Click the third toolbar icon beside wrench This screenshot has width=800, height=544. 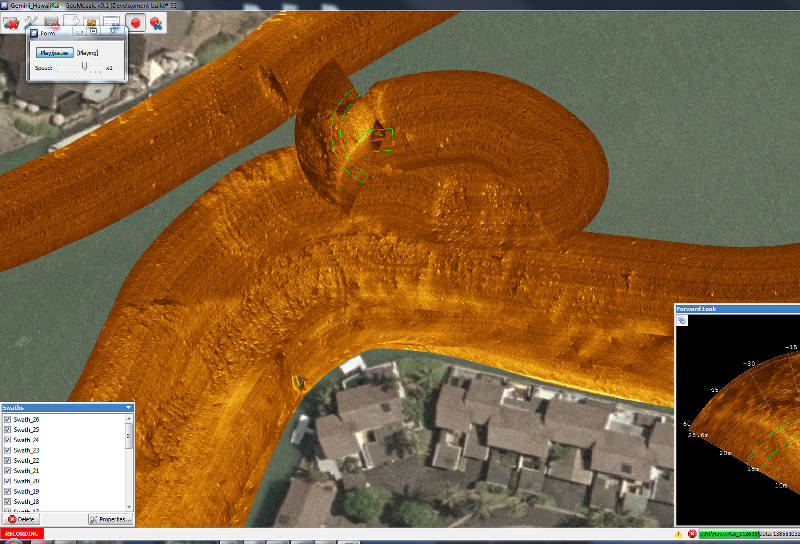pyautogui.click(x=52, y=21)
